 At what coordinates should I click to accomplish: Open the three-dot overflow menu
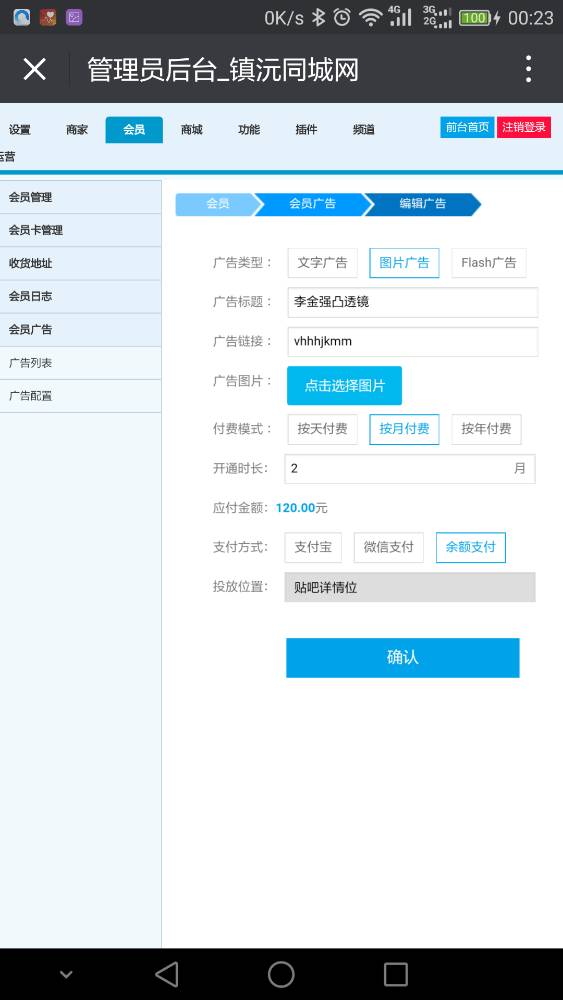point(528,69)
